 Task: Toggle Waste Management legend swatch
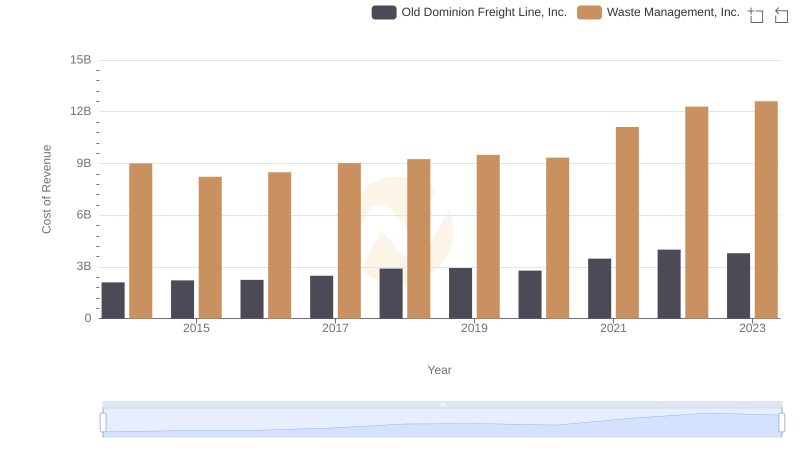click(x=589, y=12)
